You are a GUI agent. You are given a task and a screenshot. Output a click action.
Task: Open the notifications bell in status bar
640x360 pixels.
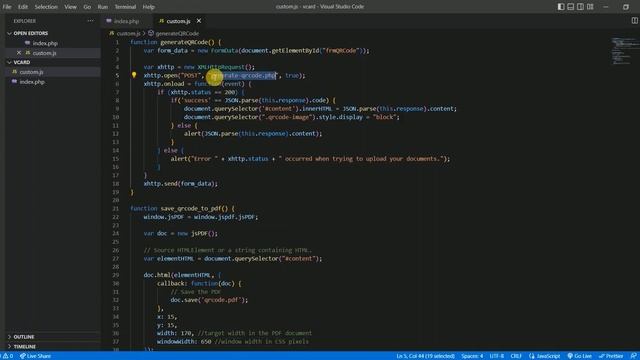coord(633,356)
